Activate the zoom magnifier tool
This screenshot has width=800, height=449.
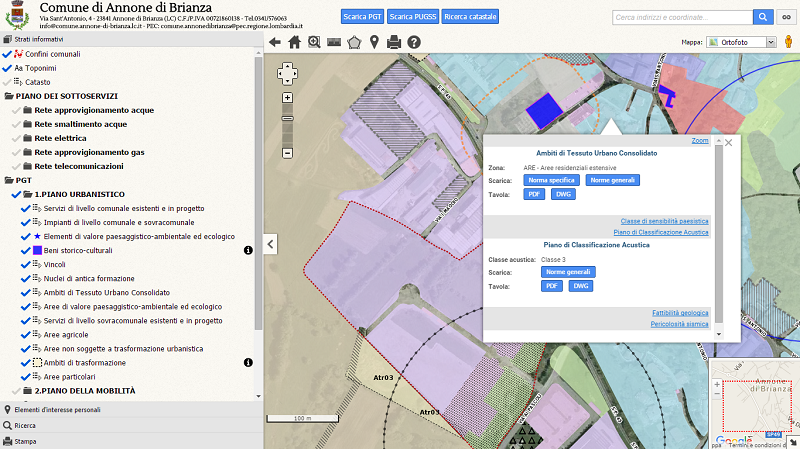click(x=314, y=42)
